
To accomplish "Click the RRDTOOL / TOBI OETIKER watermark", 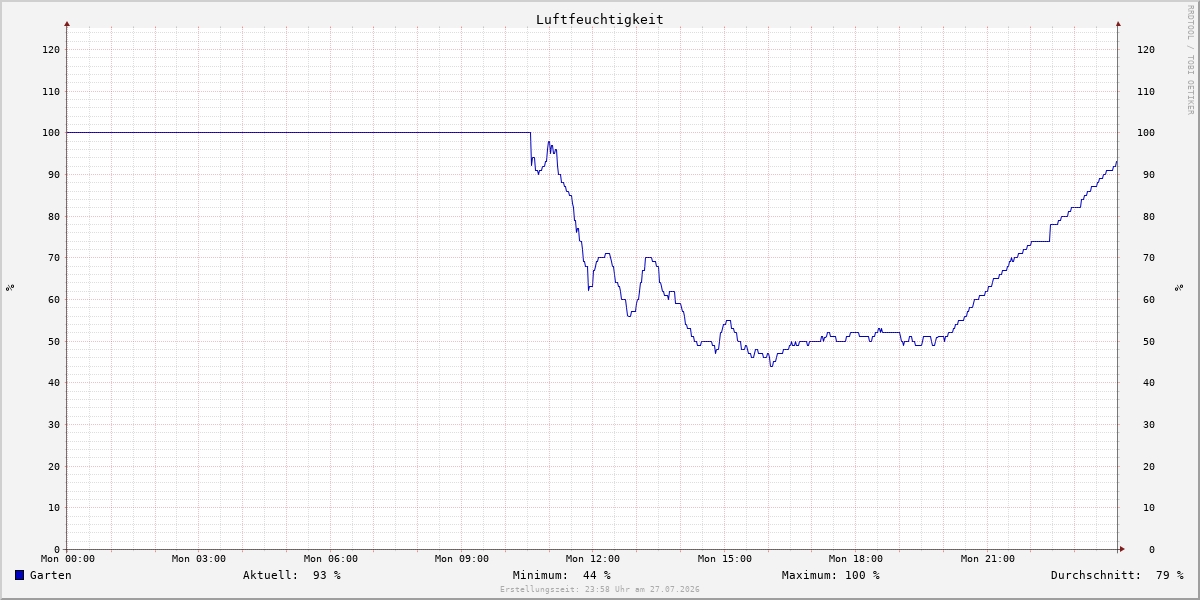I will pyautogui.click(x=1190, y=59).
